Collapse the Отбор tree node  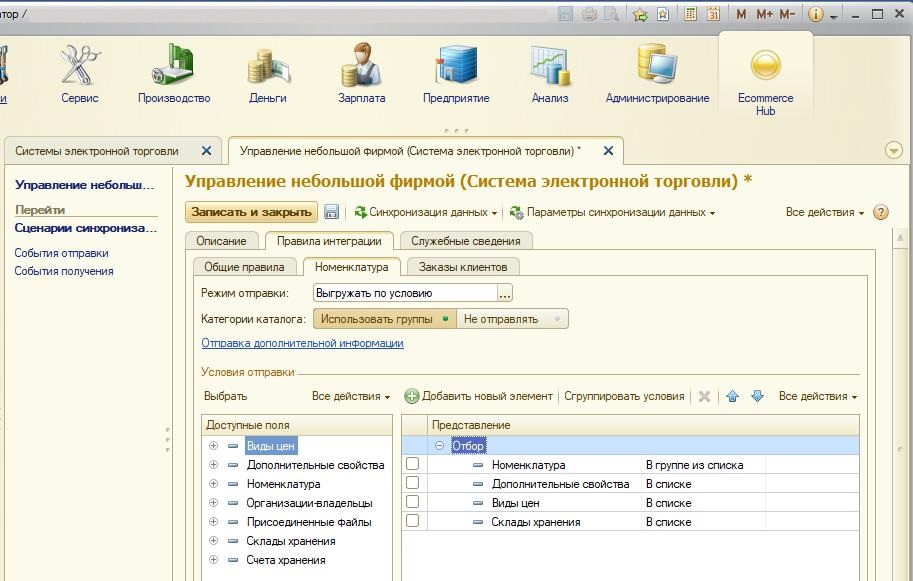tap(439, 446)
